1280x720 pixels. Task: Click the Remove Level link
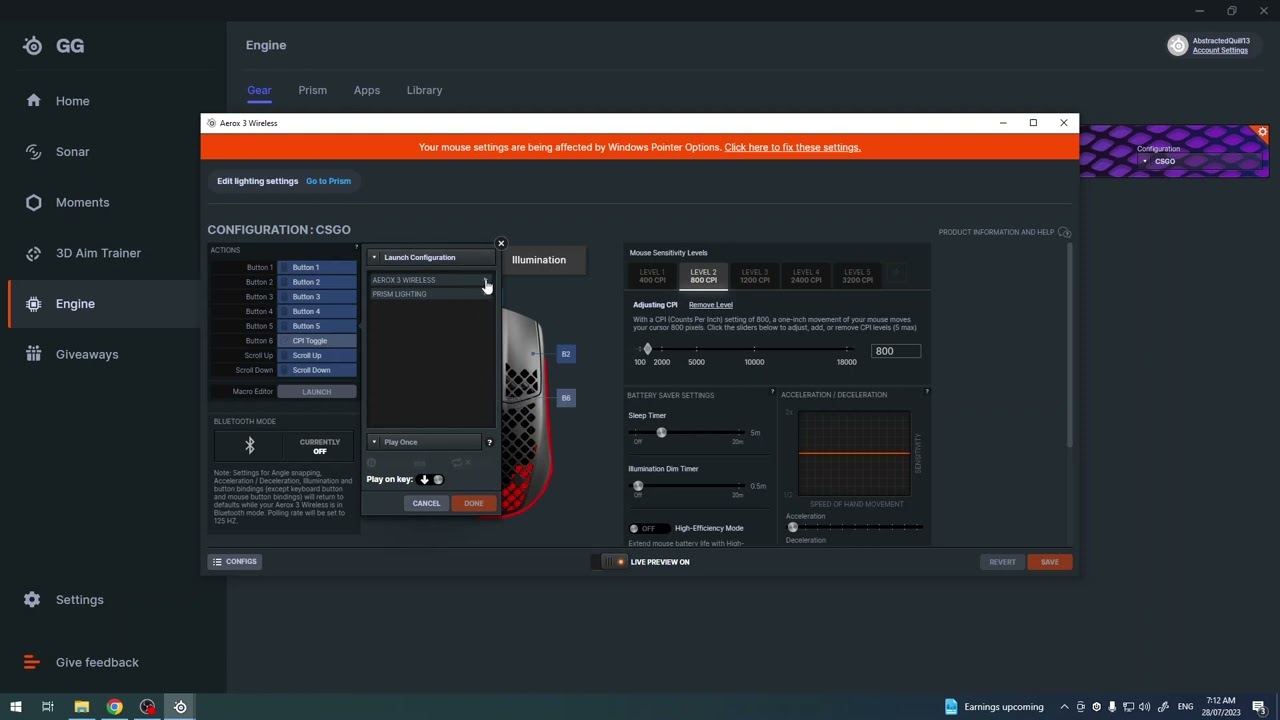pos(711,305)
